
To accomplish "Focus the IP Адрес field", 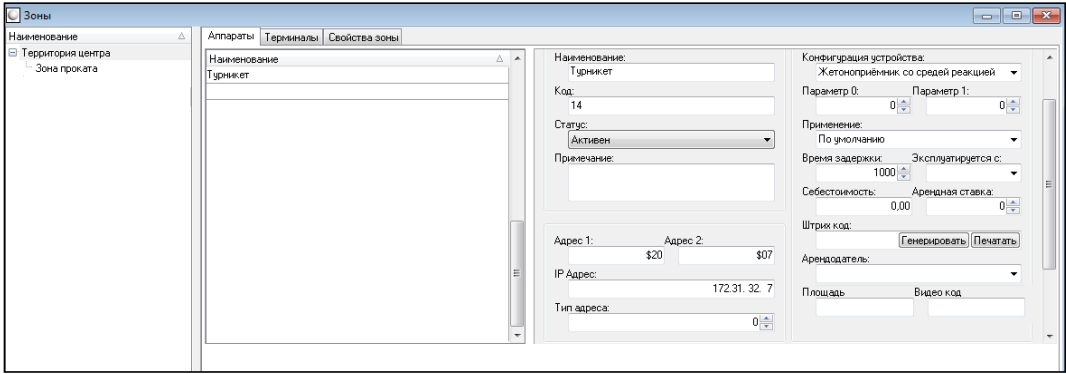I will coord(671,289).
